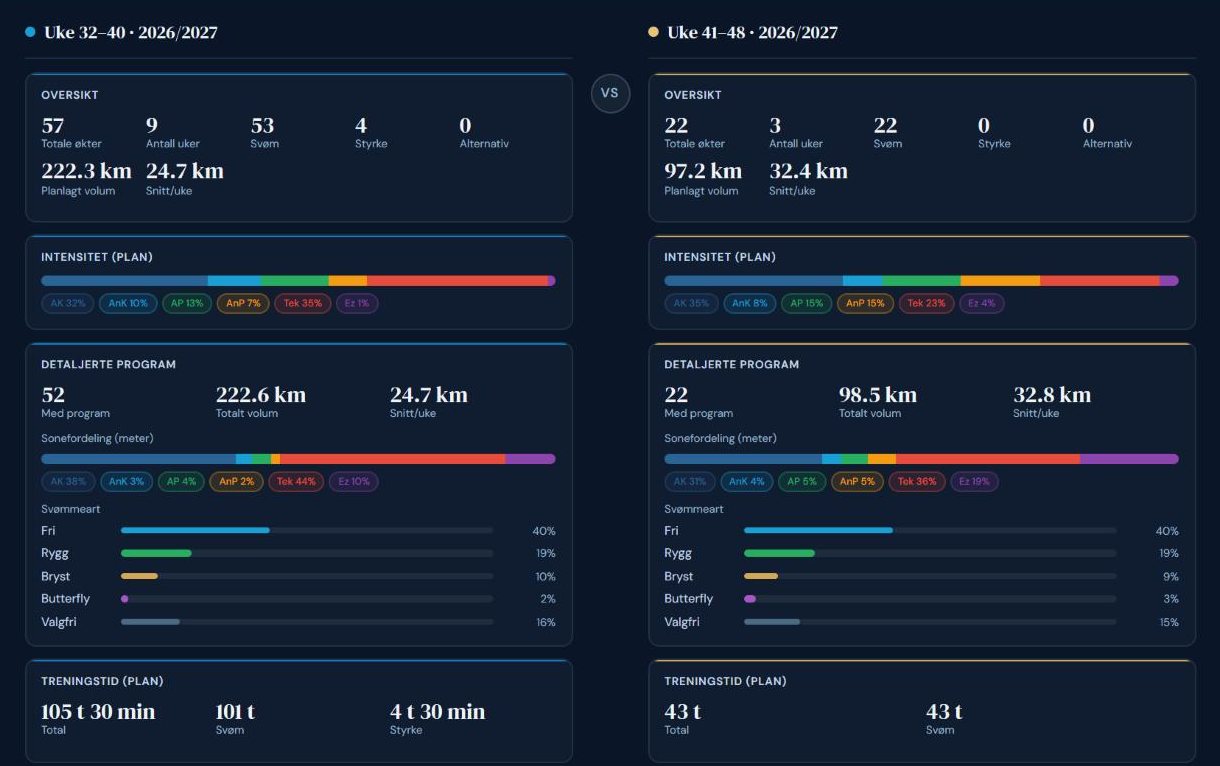Screen dimensions: 1220x766
Task: Click the Intensitet color bar in Uke 41–48 panel
Action: tap(922, 281)
